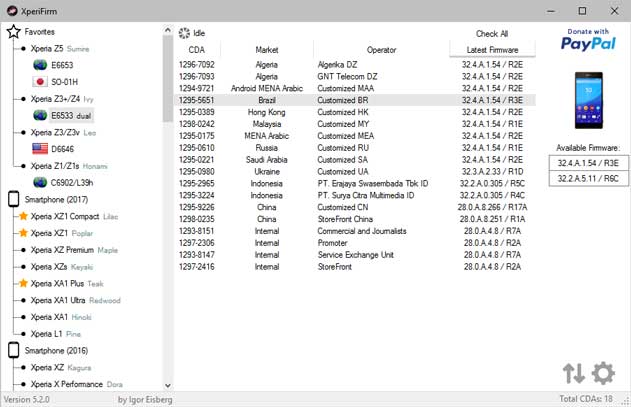Select Xperia XZs Keyaki
The image size is (631, 407).
coord(62,267)
